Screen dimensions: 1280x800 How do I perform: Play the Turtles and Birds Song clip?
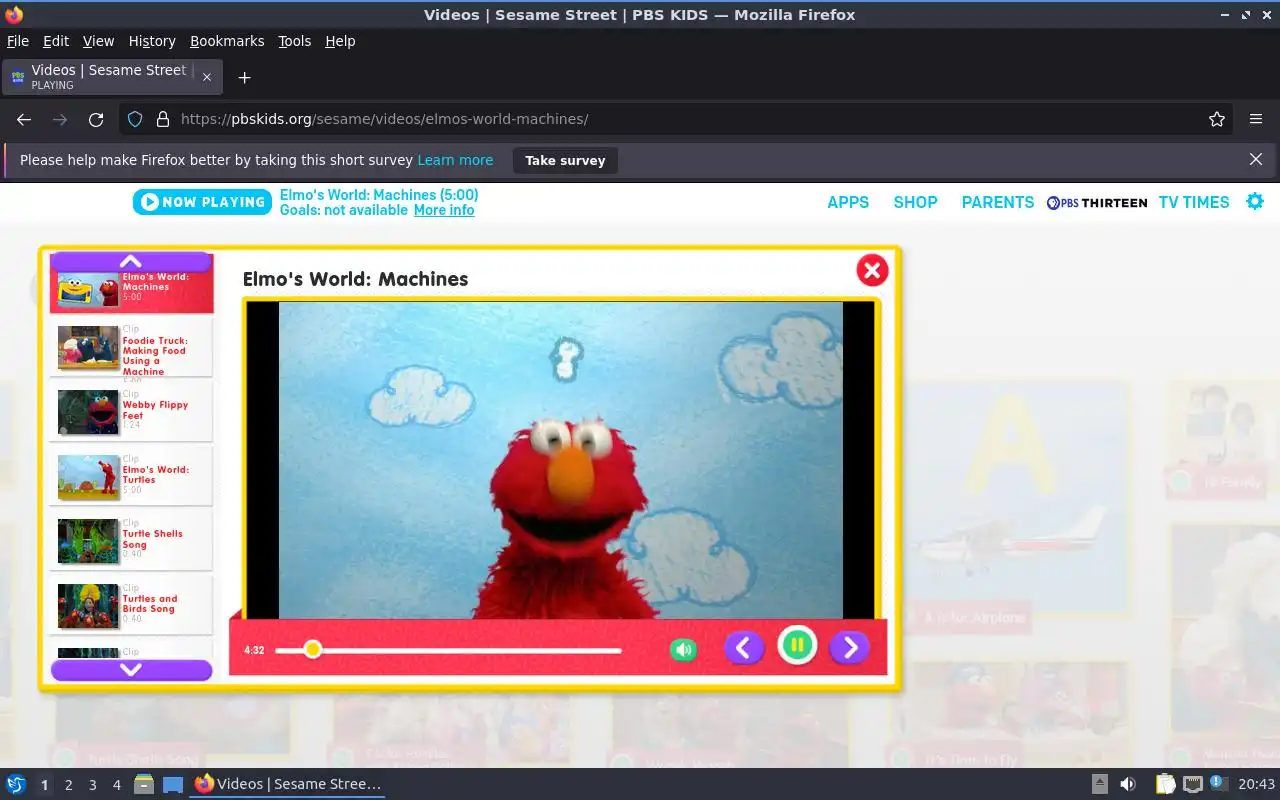[132, 605]
